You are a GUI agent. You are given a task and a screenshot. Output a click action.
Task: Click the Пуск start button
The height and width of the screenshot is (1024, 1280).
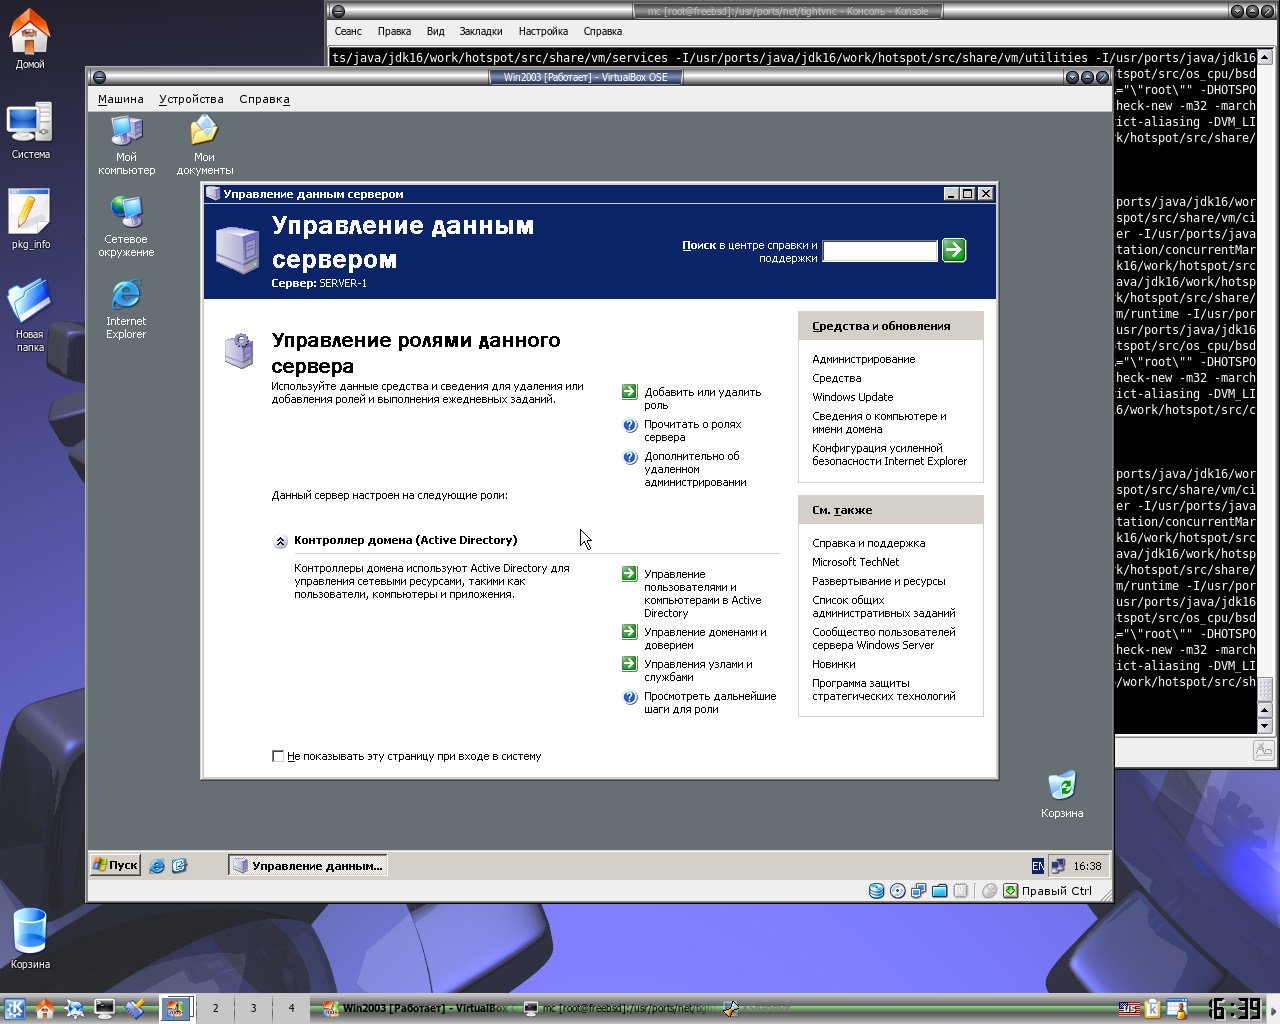[x=115, y=865]
